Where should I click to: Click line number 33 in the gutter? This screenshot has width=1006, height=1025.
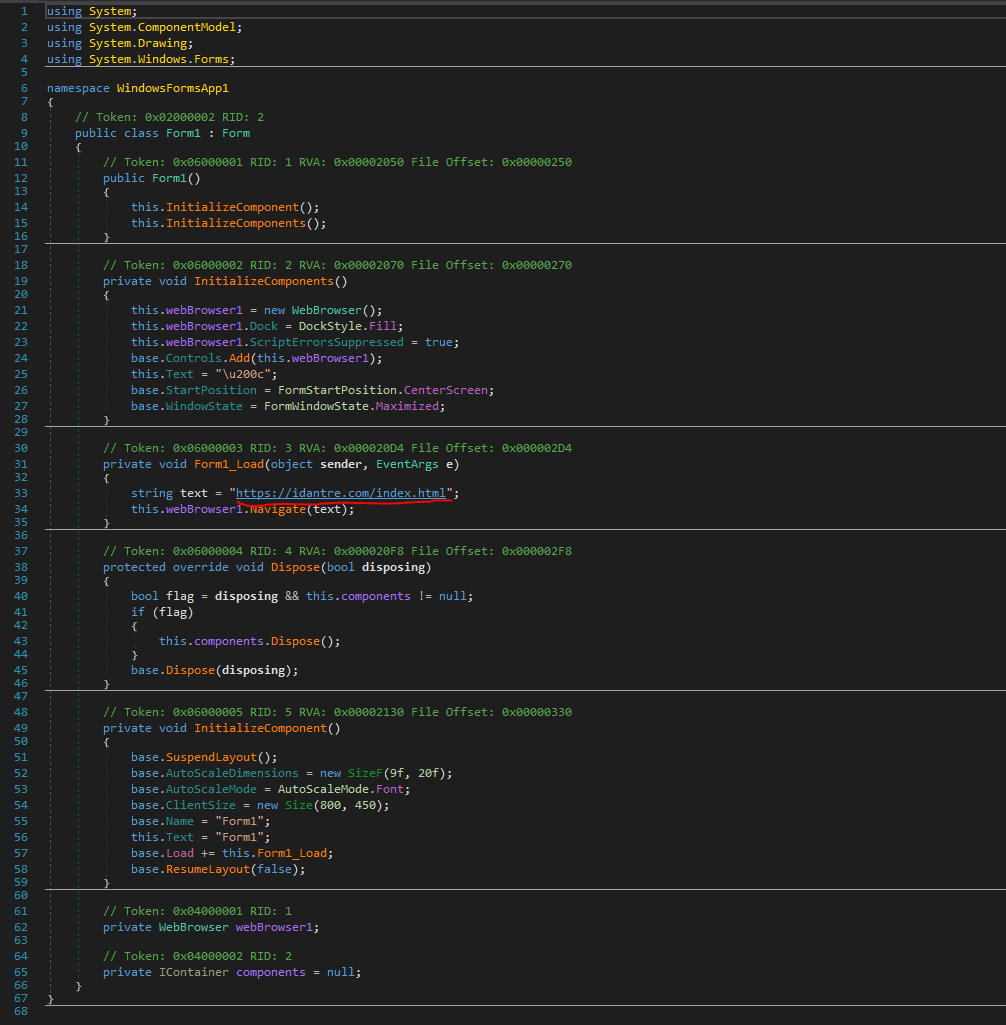point(21,494)
